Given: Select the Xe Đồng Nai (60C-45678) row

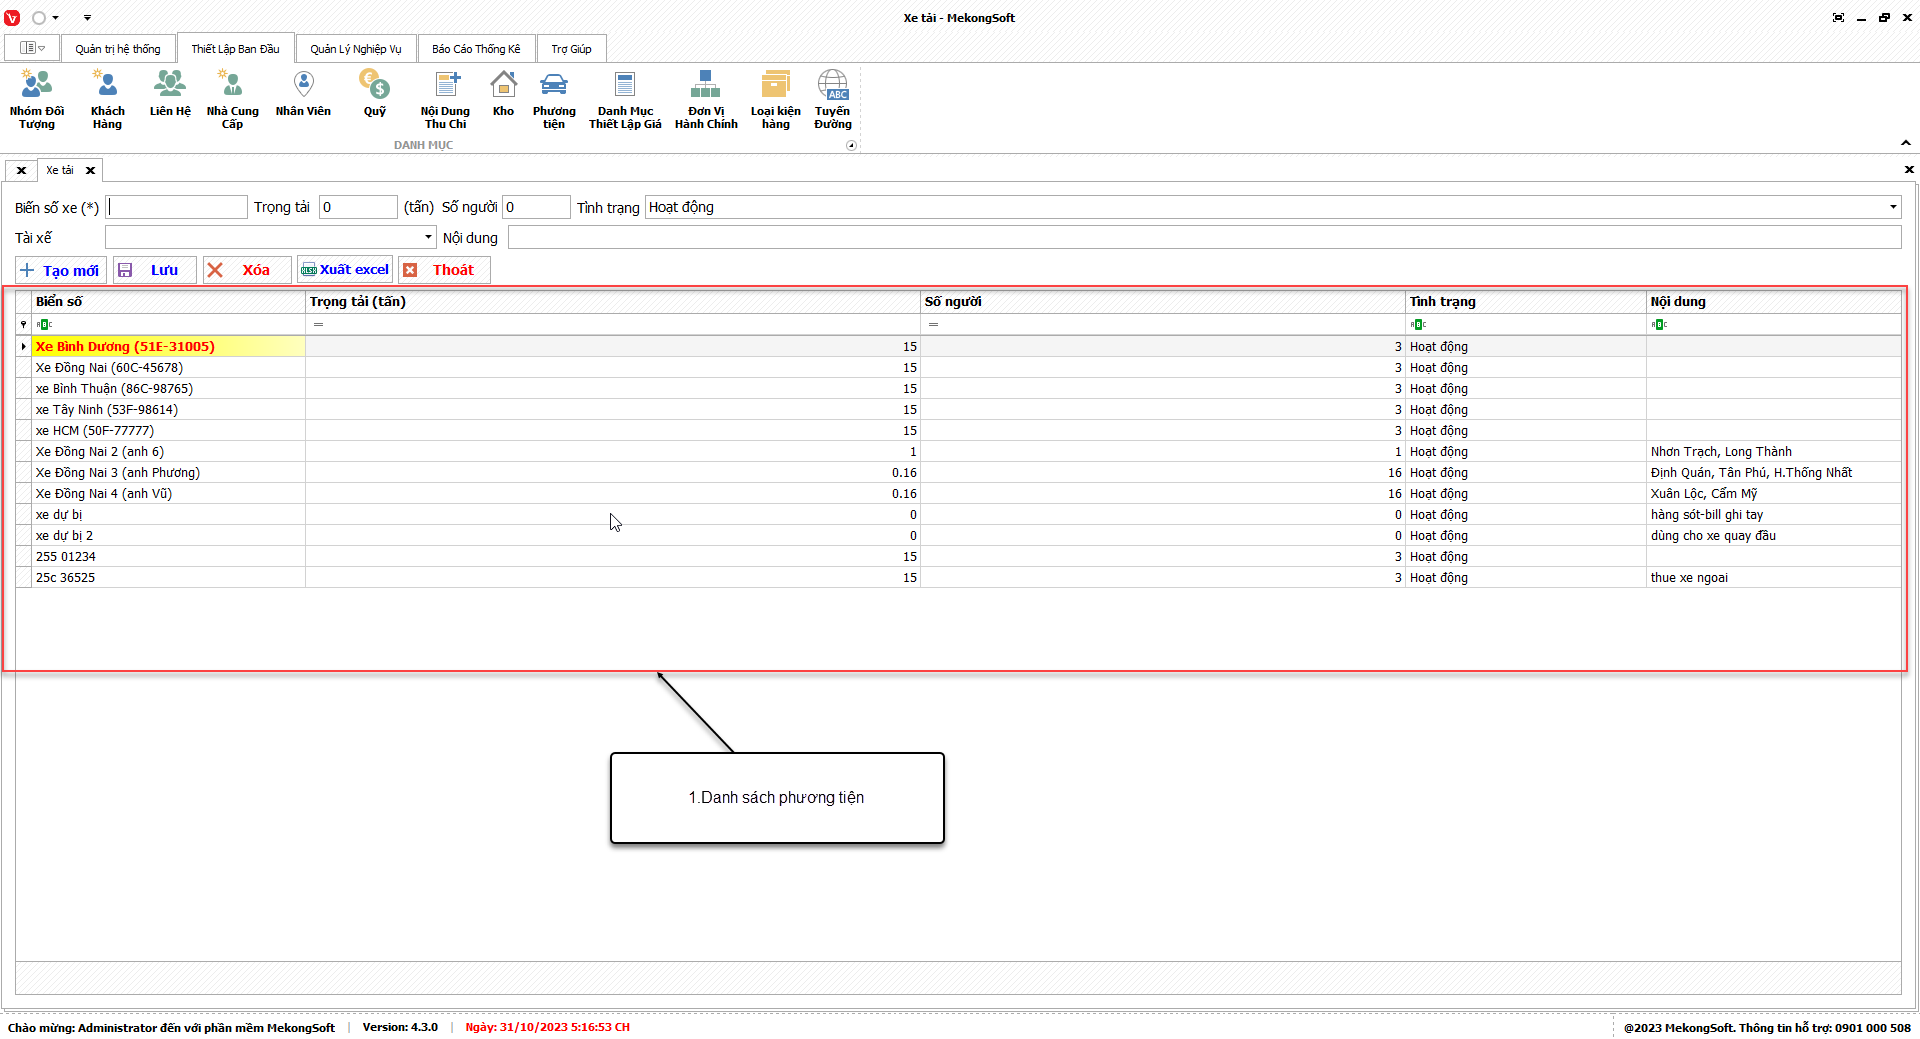Looking at the screenshot, I should tap(110, 368).
